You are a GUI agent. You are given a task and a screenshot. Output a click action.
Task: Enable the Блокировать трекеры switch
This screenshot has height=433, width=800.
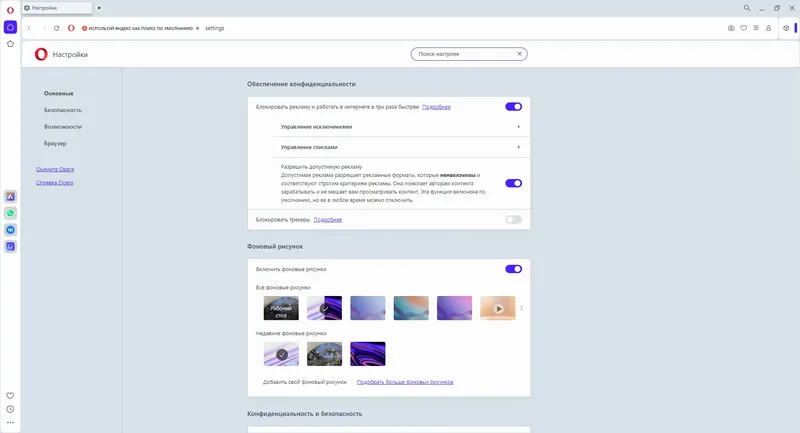tap(513, 219)
